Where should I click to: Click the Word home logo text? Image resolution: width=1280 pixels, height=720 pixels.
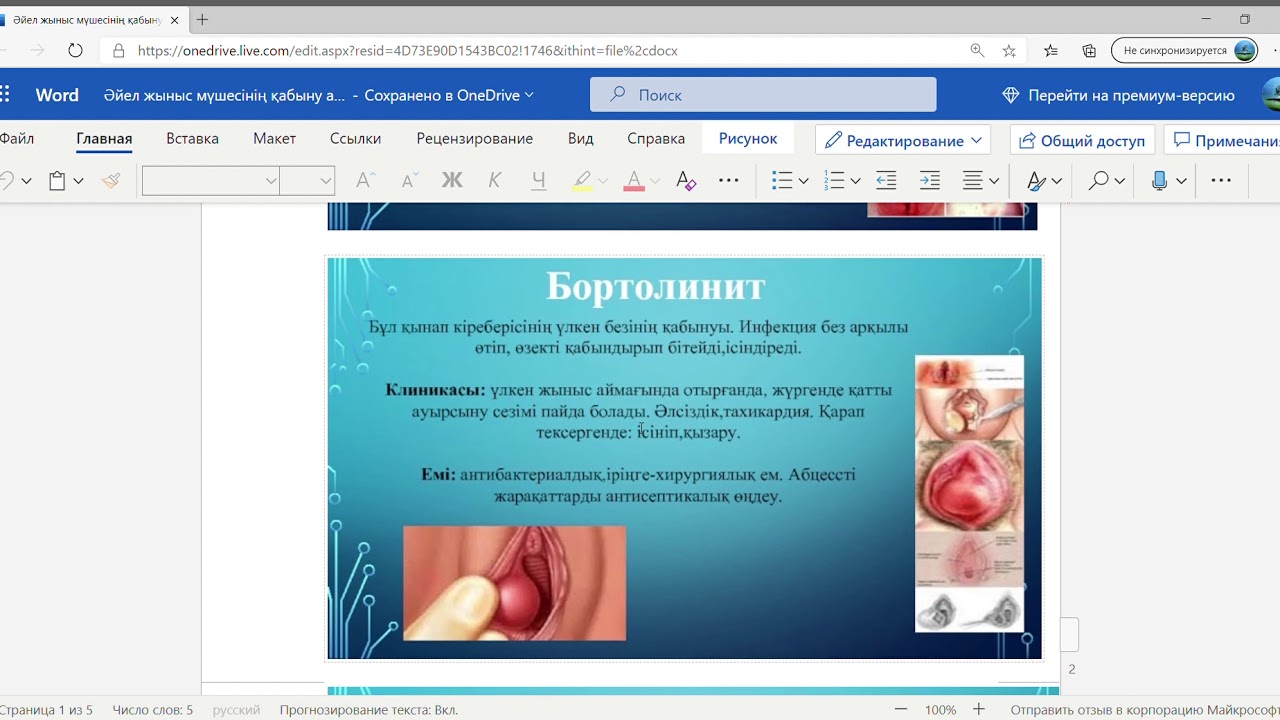(x=57, y=95)
